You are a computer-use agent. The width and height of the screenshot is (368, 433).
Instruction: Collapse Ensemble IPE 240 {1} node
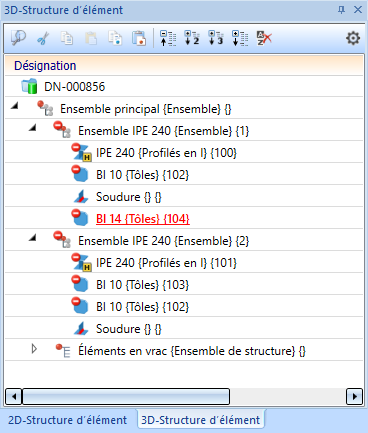coord(32,127)
